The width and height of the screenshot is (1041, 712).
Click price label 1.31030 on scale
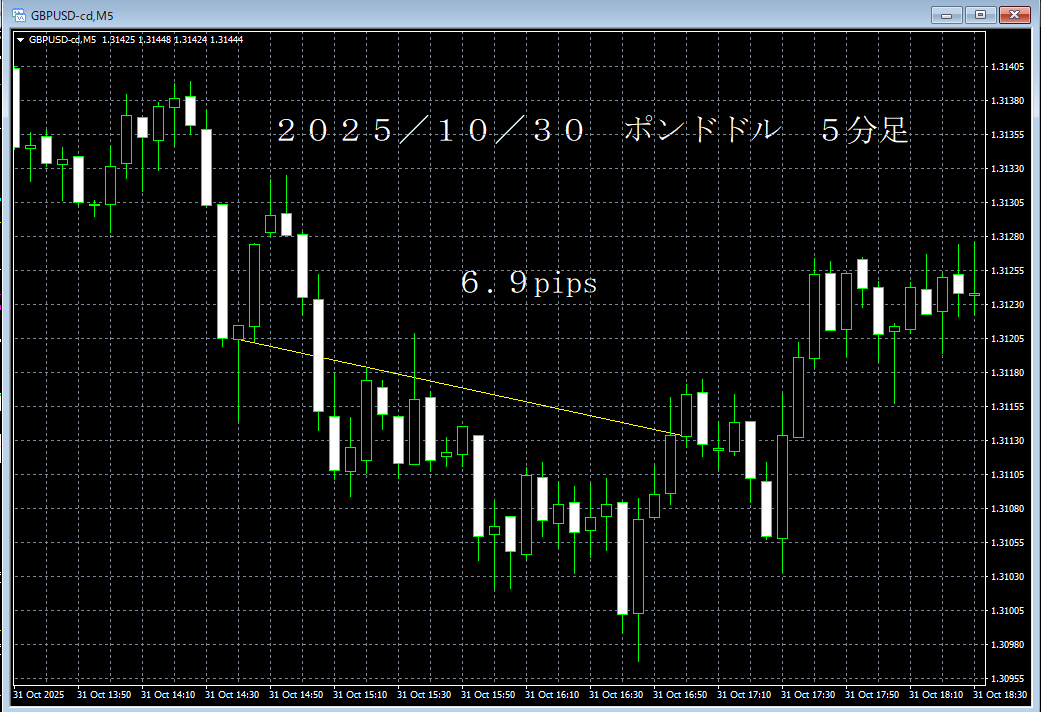coord(1007,577)
